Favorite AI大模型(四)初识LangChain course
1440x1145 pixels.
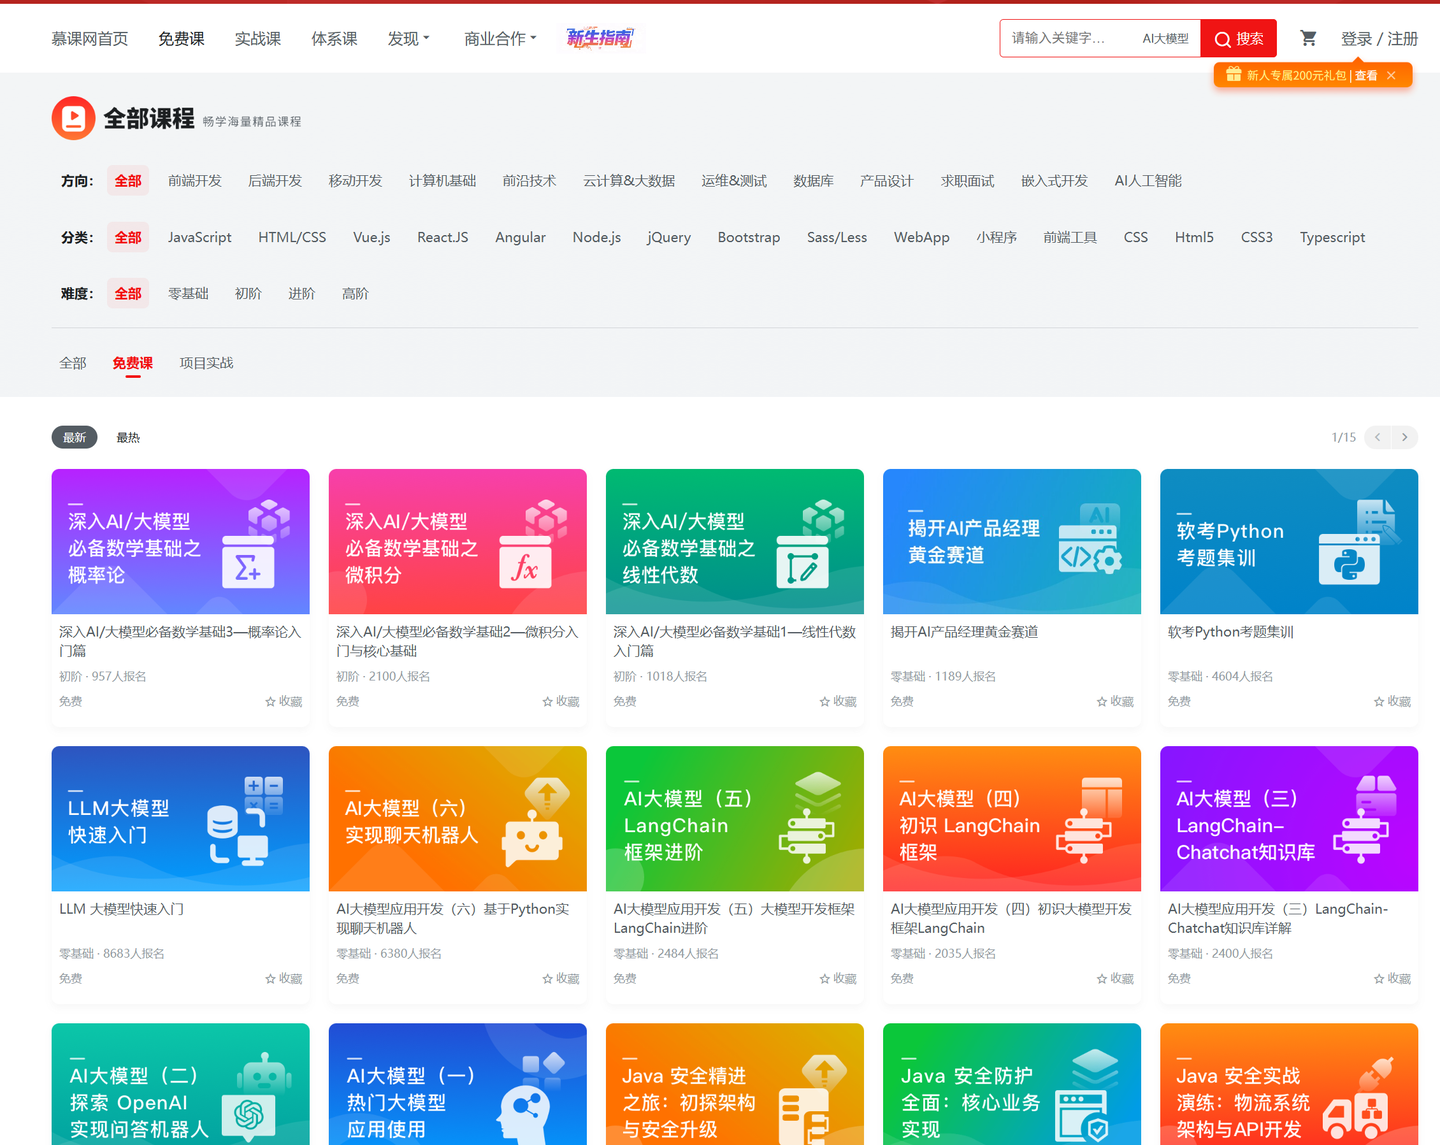pyautogui.click(x=1115, y=978)
